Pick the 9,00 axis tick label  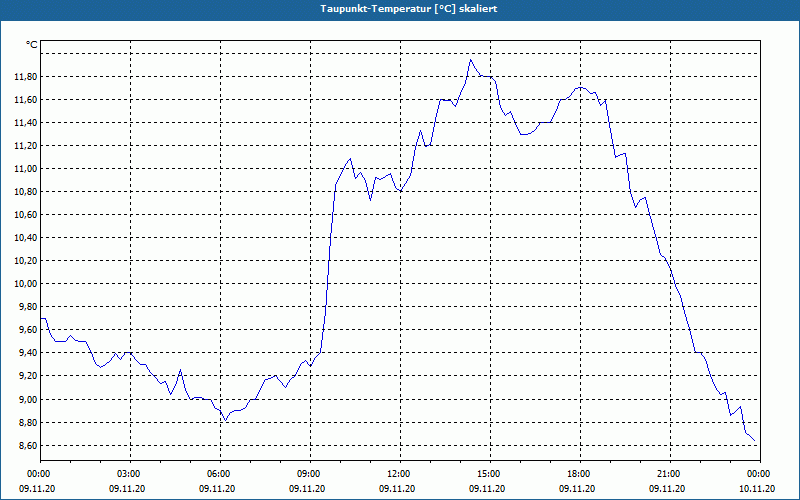27,399
